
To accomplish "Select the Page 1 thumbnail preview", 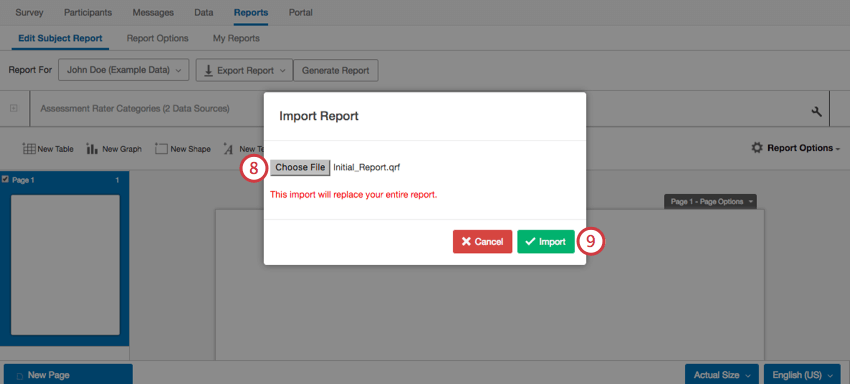I will point(65,265).
